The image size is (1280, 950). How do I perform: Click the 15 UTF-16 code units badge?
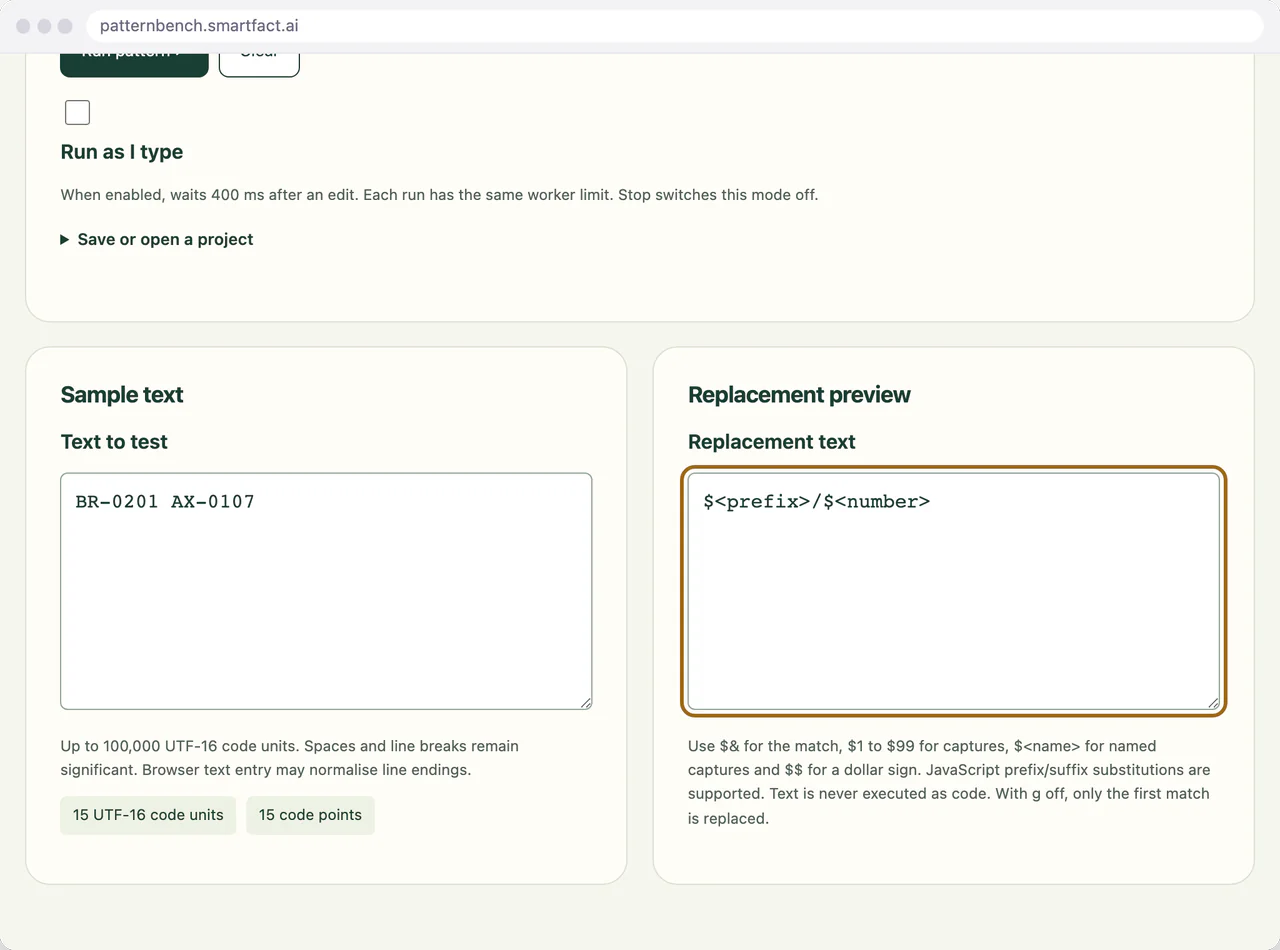(148, 815)
